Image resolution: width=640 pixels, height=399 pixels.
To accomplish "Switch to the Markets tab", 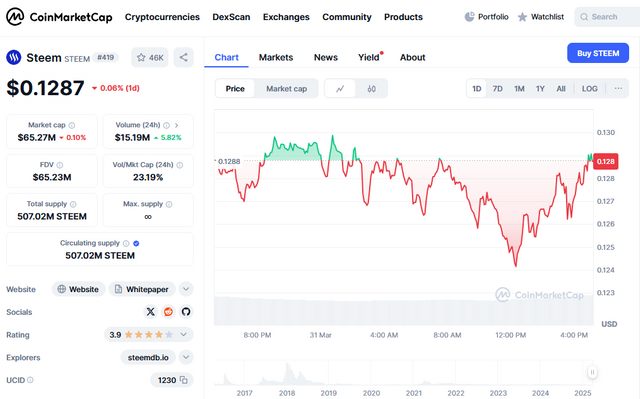I will 276,58.
